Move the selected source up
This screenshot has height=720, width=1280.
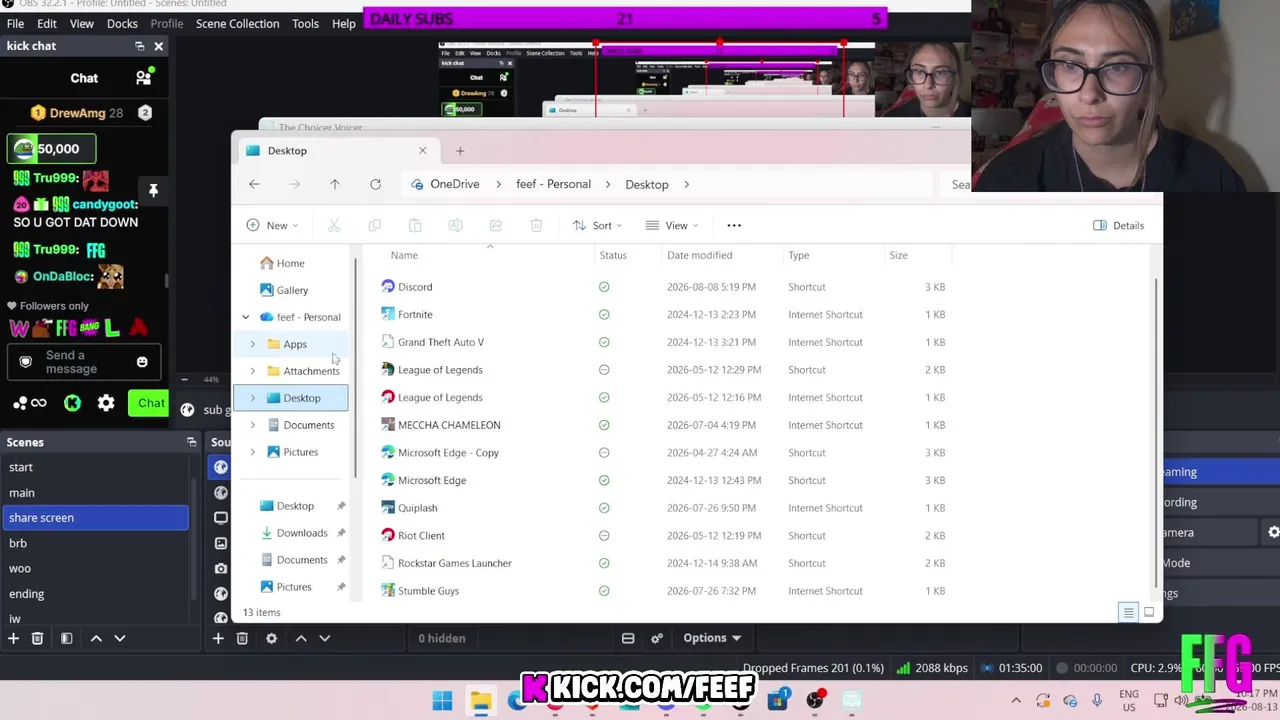(300, 638)
